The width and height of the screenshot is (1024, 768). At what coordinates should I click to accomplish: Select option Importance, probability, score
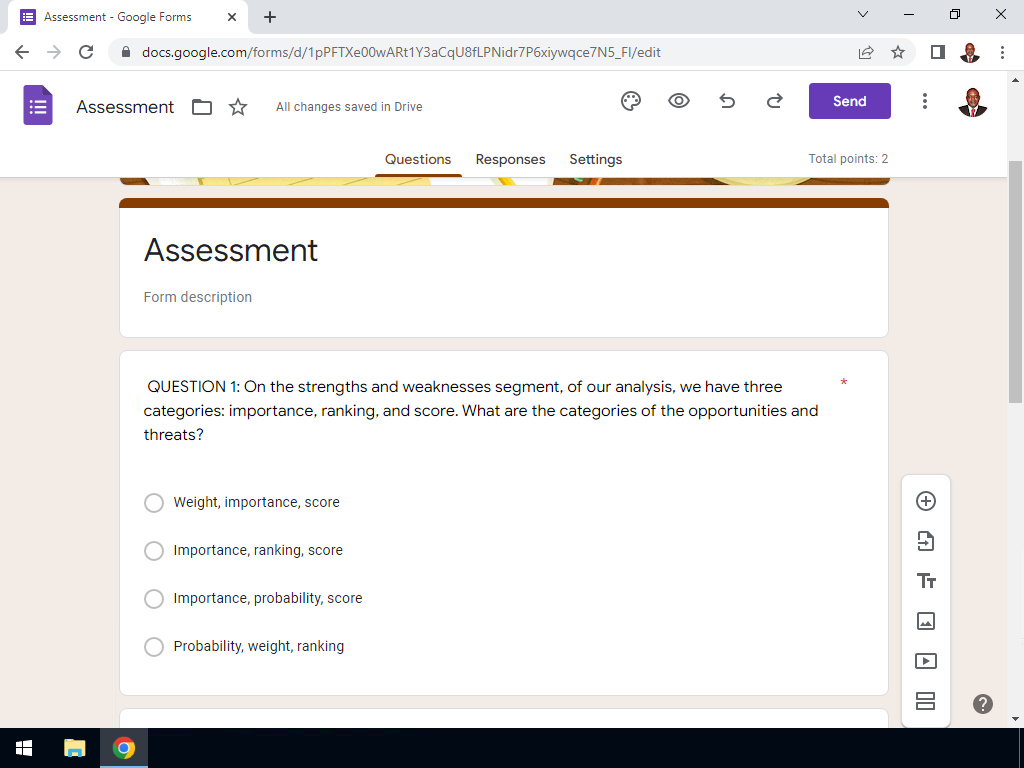pos(153,599)
